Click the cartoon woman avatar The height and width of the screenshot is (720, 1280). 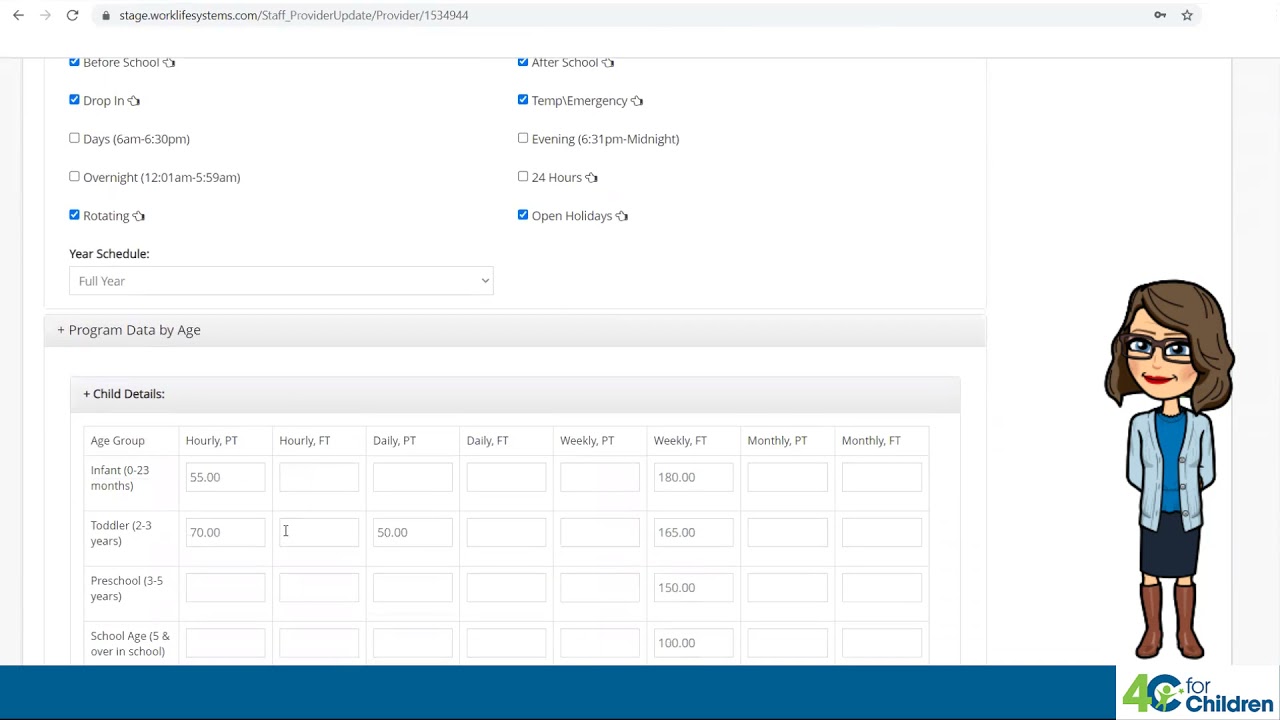tap(1170, 470)
